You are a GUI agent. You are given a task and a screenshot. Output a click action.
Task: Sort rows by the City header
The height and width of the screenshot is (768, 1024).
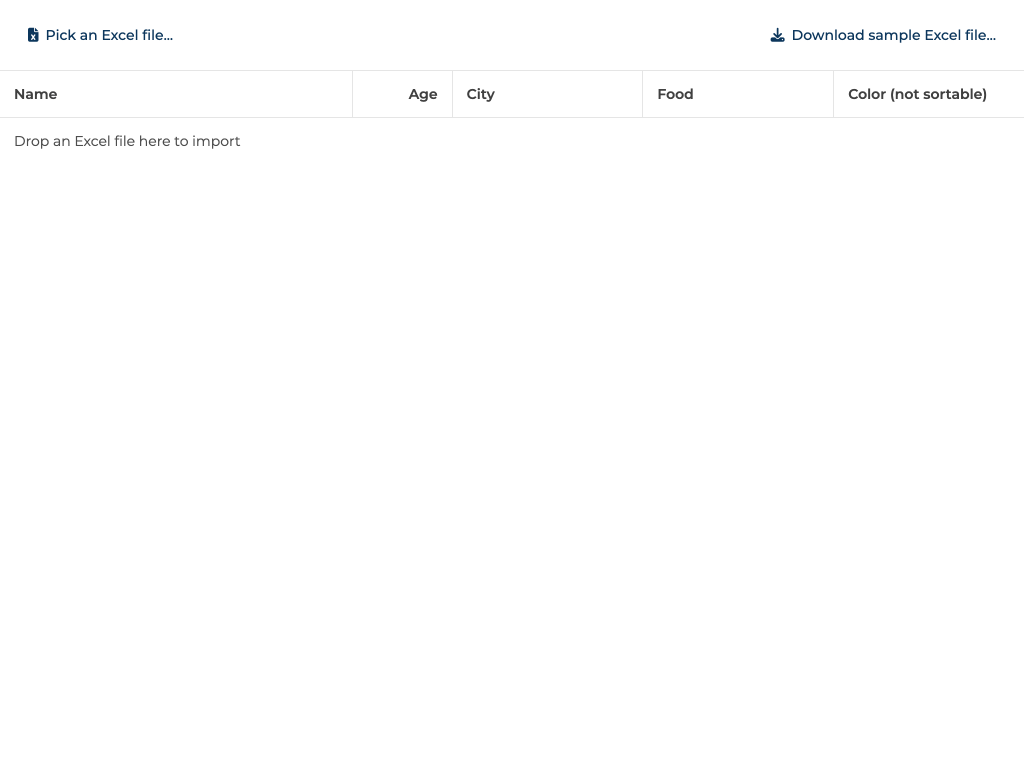tap(480, 94)
